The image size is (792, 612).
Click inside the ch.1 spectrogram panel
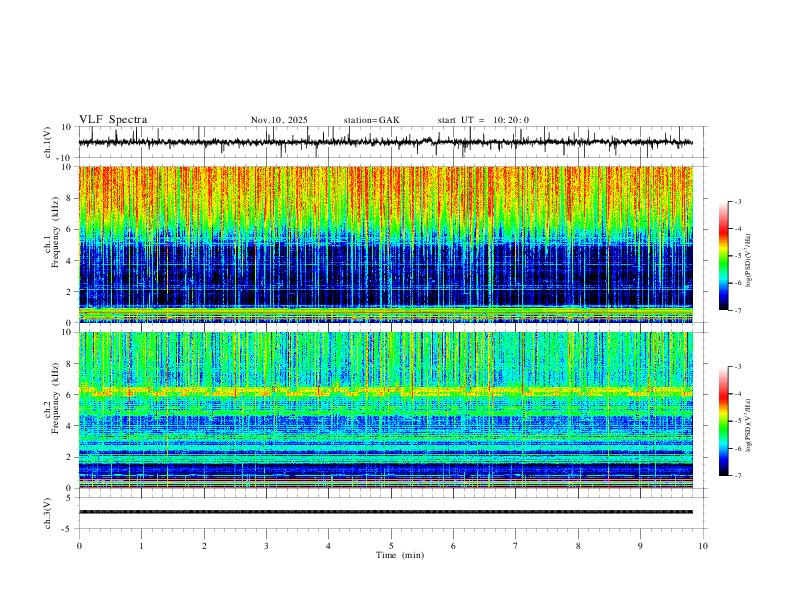click(x=385, y=244)
